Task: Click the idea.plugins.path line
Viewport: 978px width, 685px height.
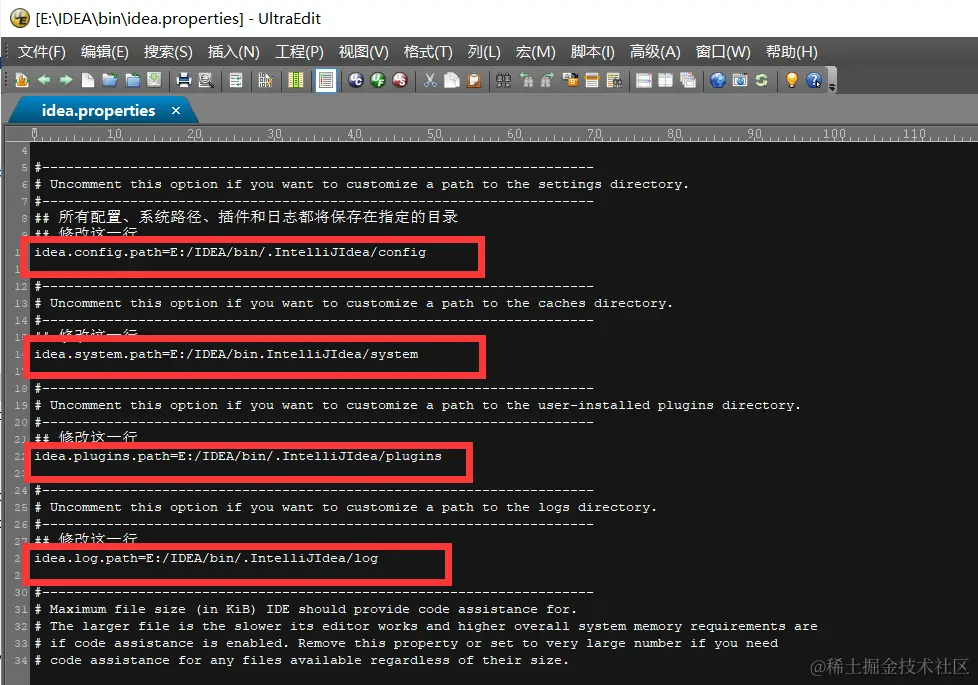Action: point(238,456)
